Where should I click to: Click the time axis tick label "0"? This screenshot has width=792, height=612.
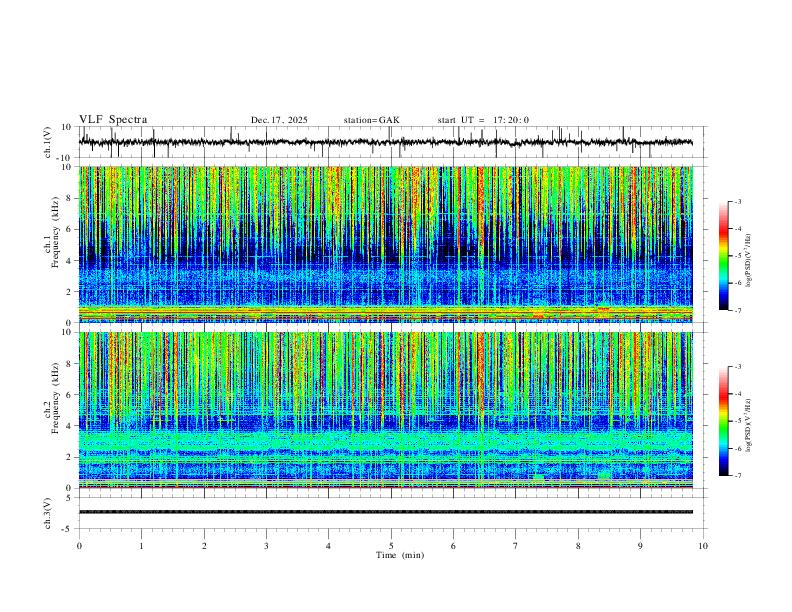click(79, 546)
